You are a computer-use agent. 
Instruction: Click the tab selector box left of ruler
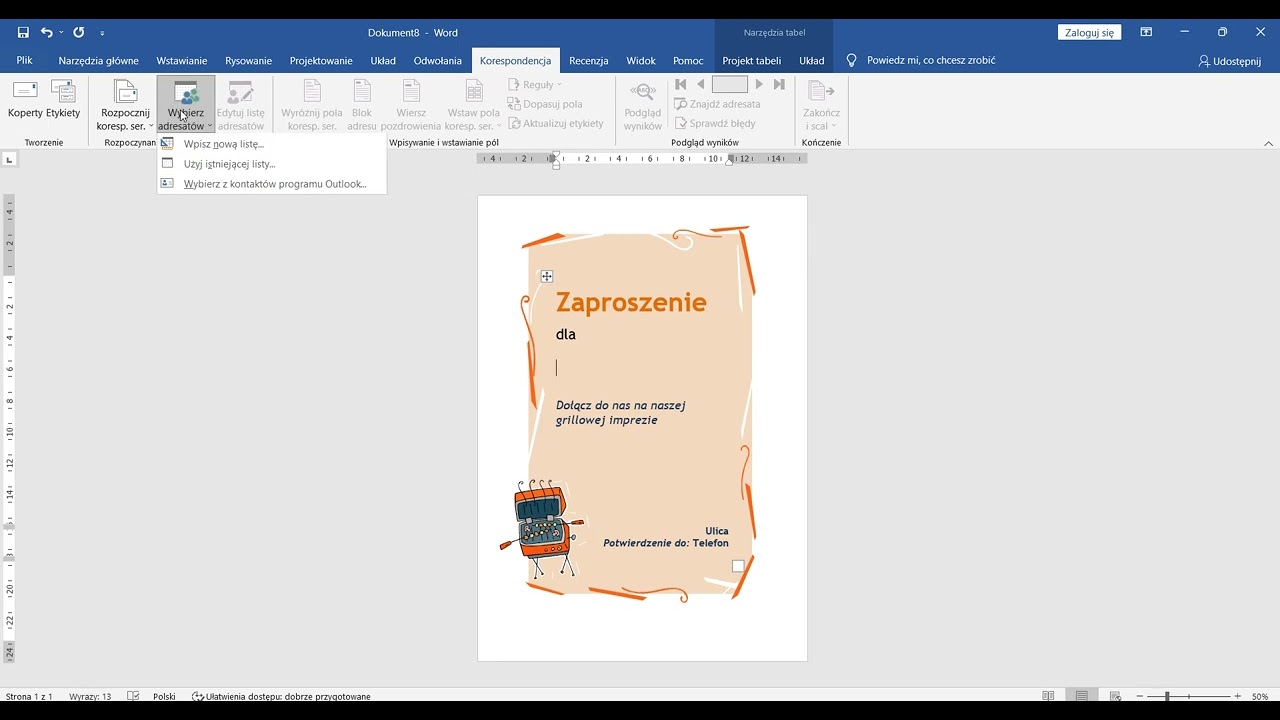pos(9,158)
